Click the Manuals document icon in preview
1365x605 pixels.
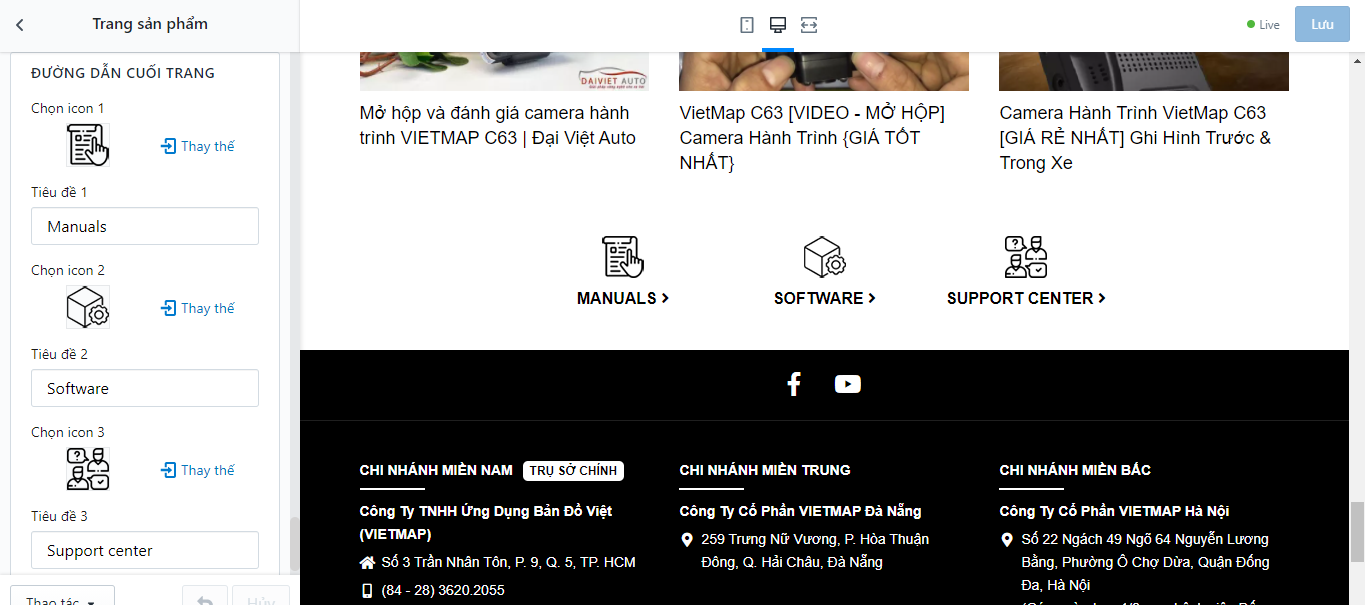pos(623,257)
